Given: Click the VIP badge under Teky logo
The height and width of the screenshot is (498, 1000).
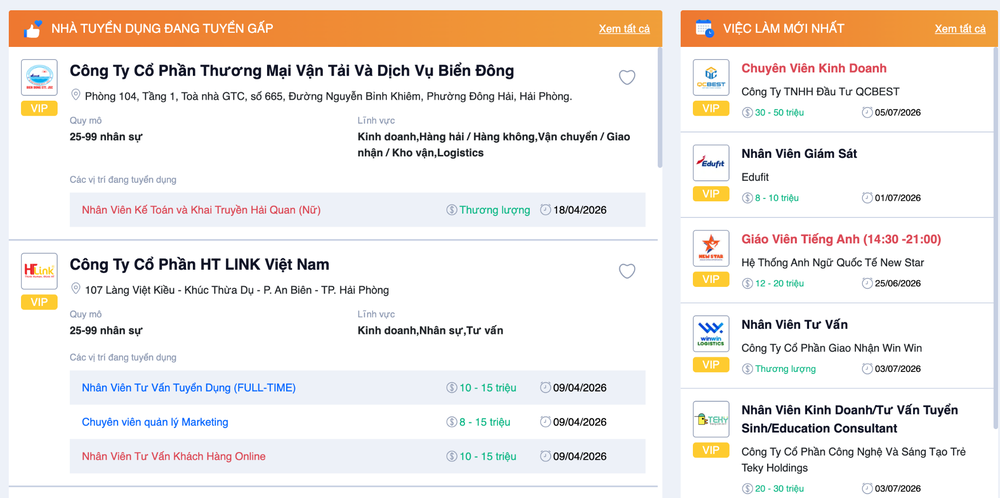Looking at the screenshot, I should pos(711,450).
